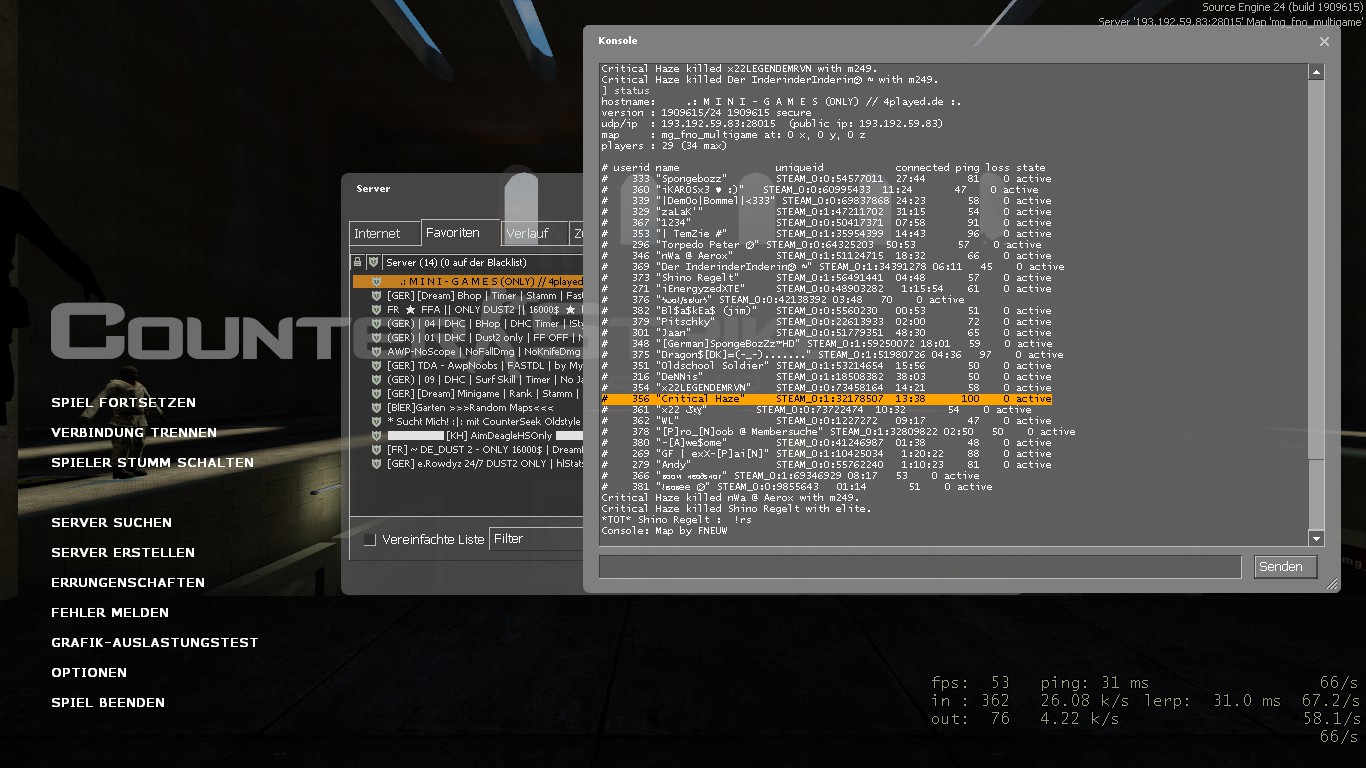Click "Spongebozz" row in console status list
This screenshot has width=1366, height=768.
pyautogui.click(x=826, y=179)
